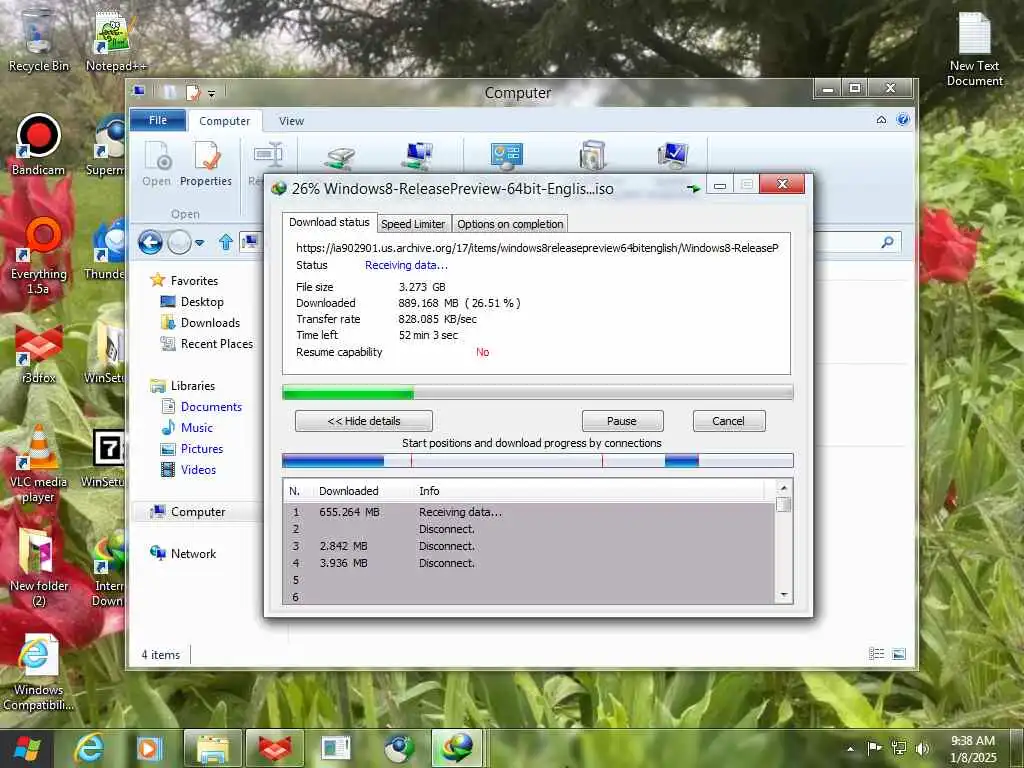Select View ribbon tab

[x=291, y=121]
